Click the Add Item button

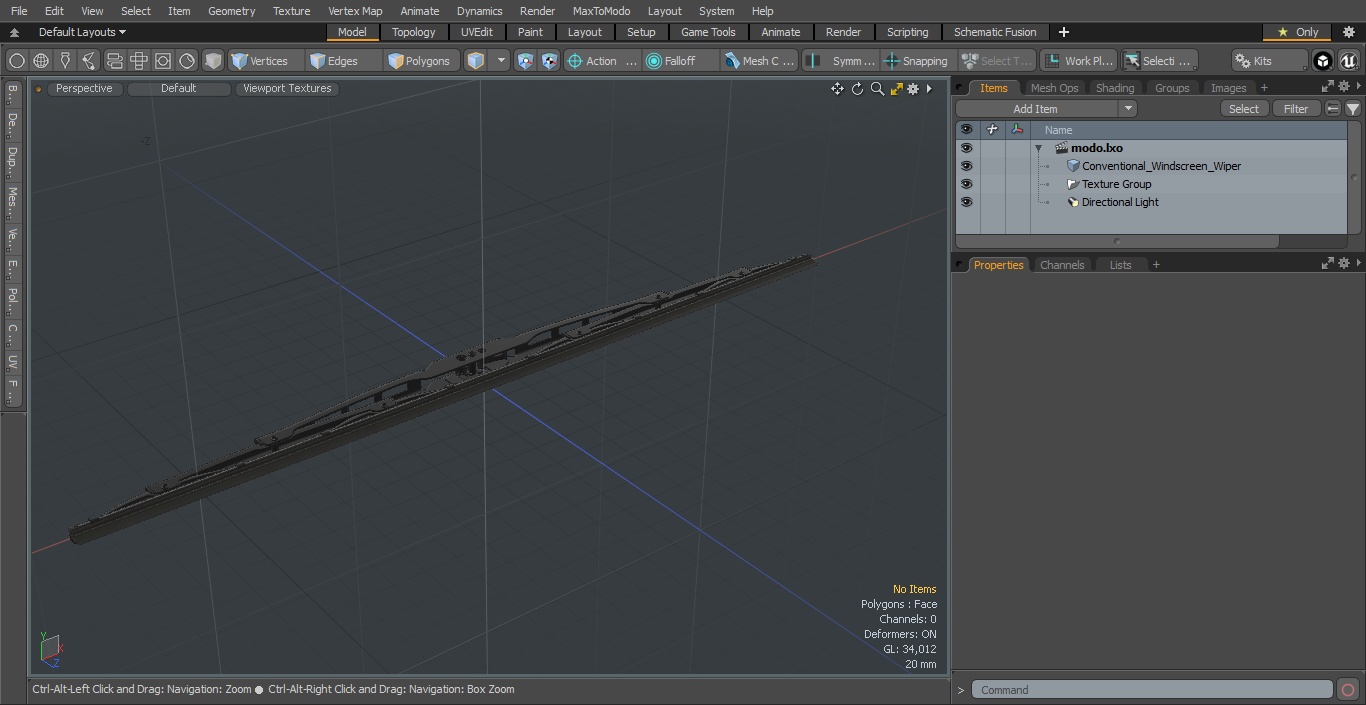(1036, 109)
